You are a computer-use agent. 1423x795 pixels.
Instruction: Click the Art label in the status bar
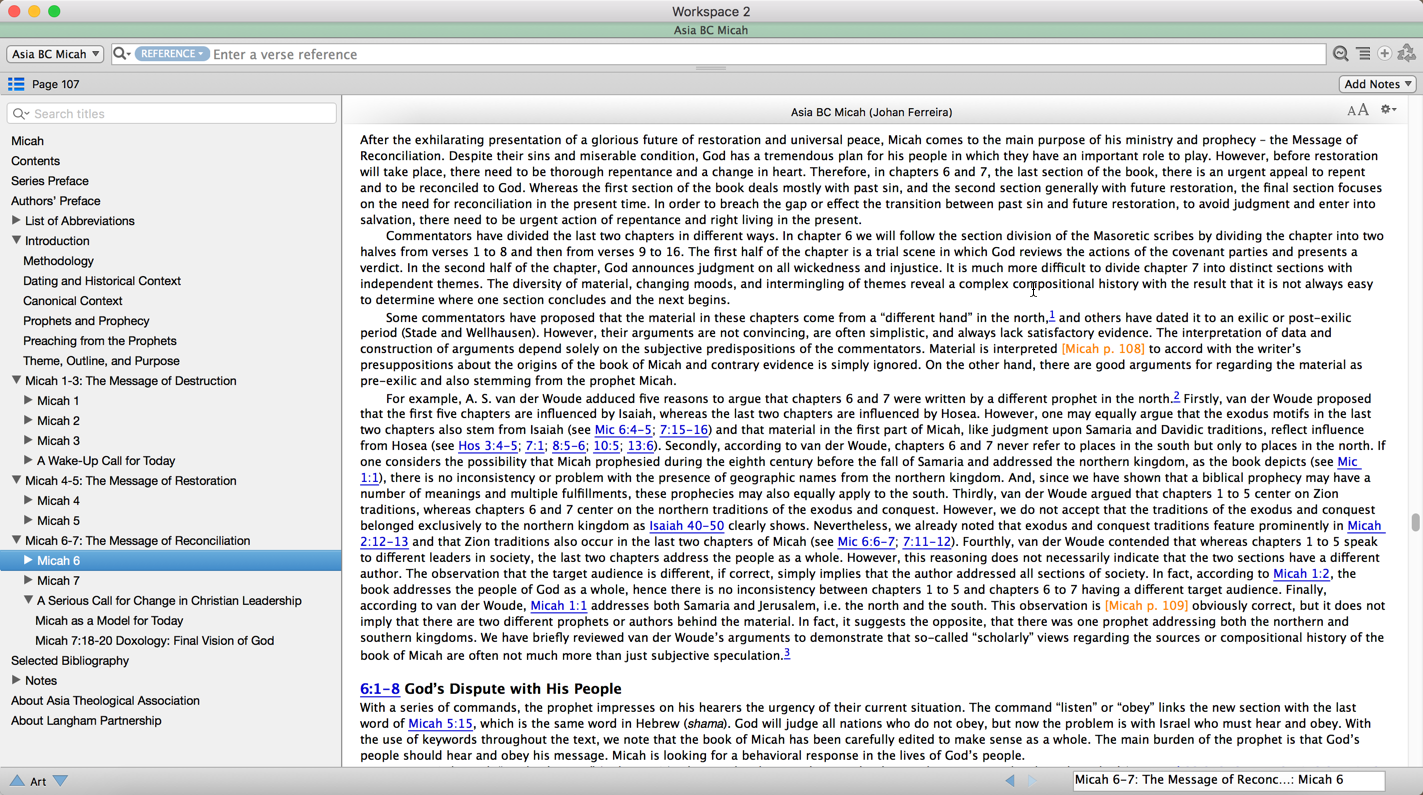38,782
